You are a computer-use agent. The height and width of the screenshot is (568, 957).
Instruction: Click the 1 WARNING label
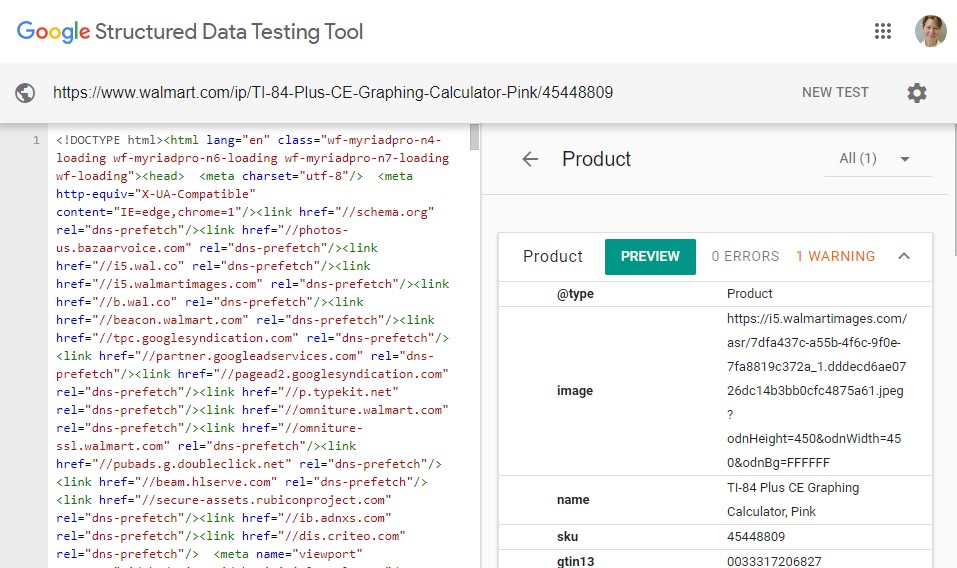point(835,256)
